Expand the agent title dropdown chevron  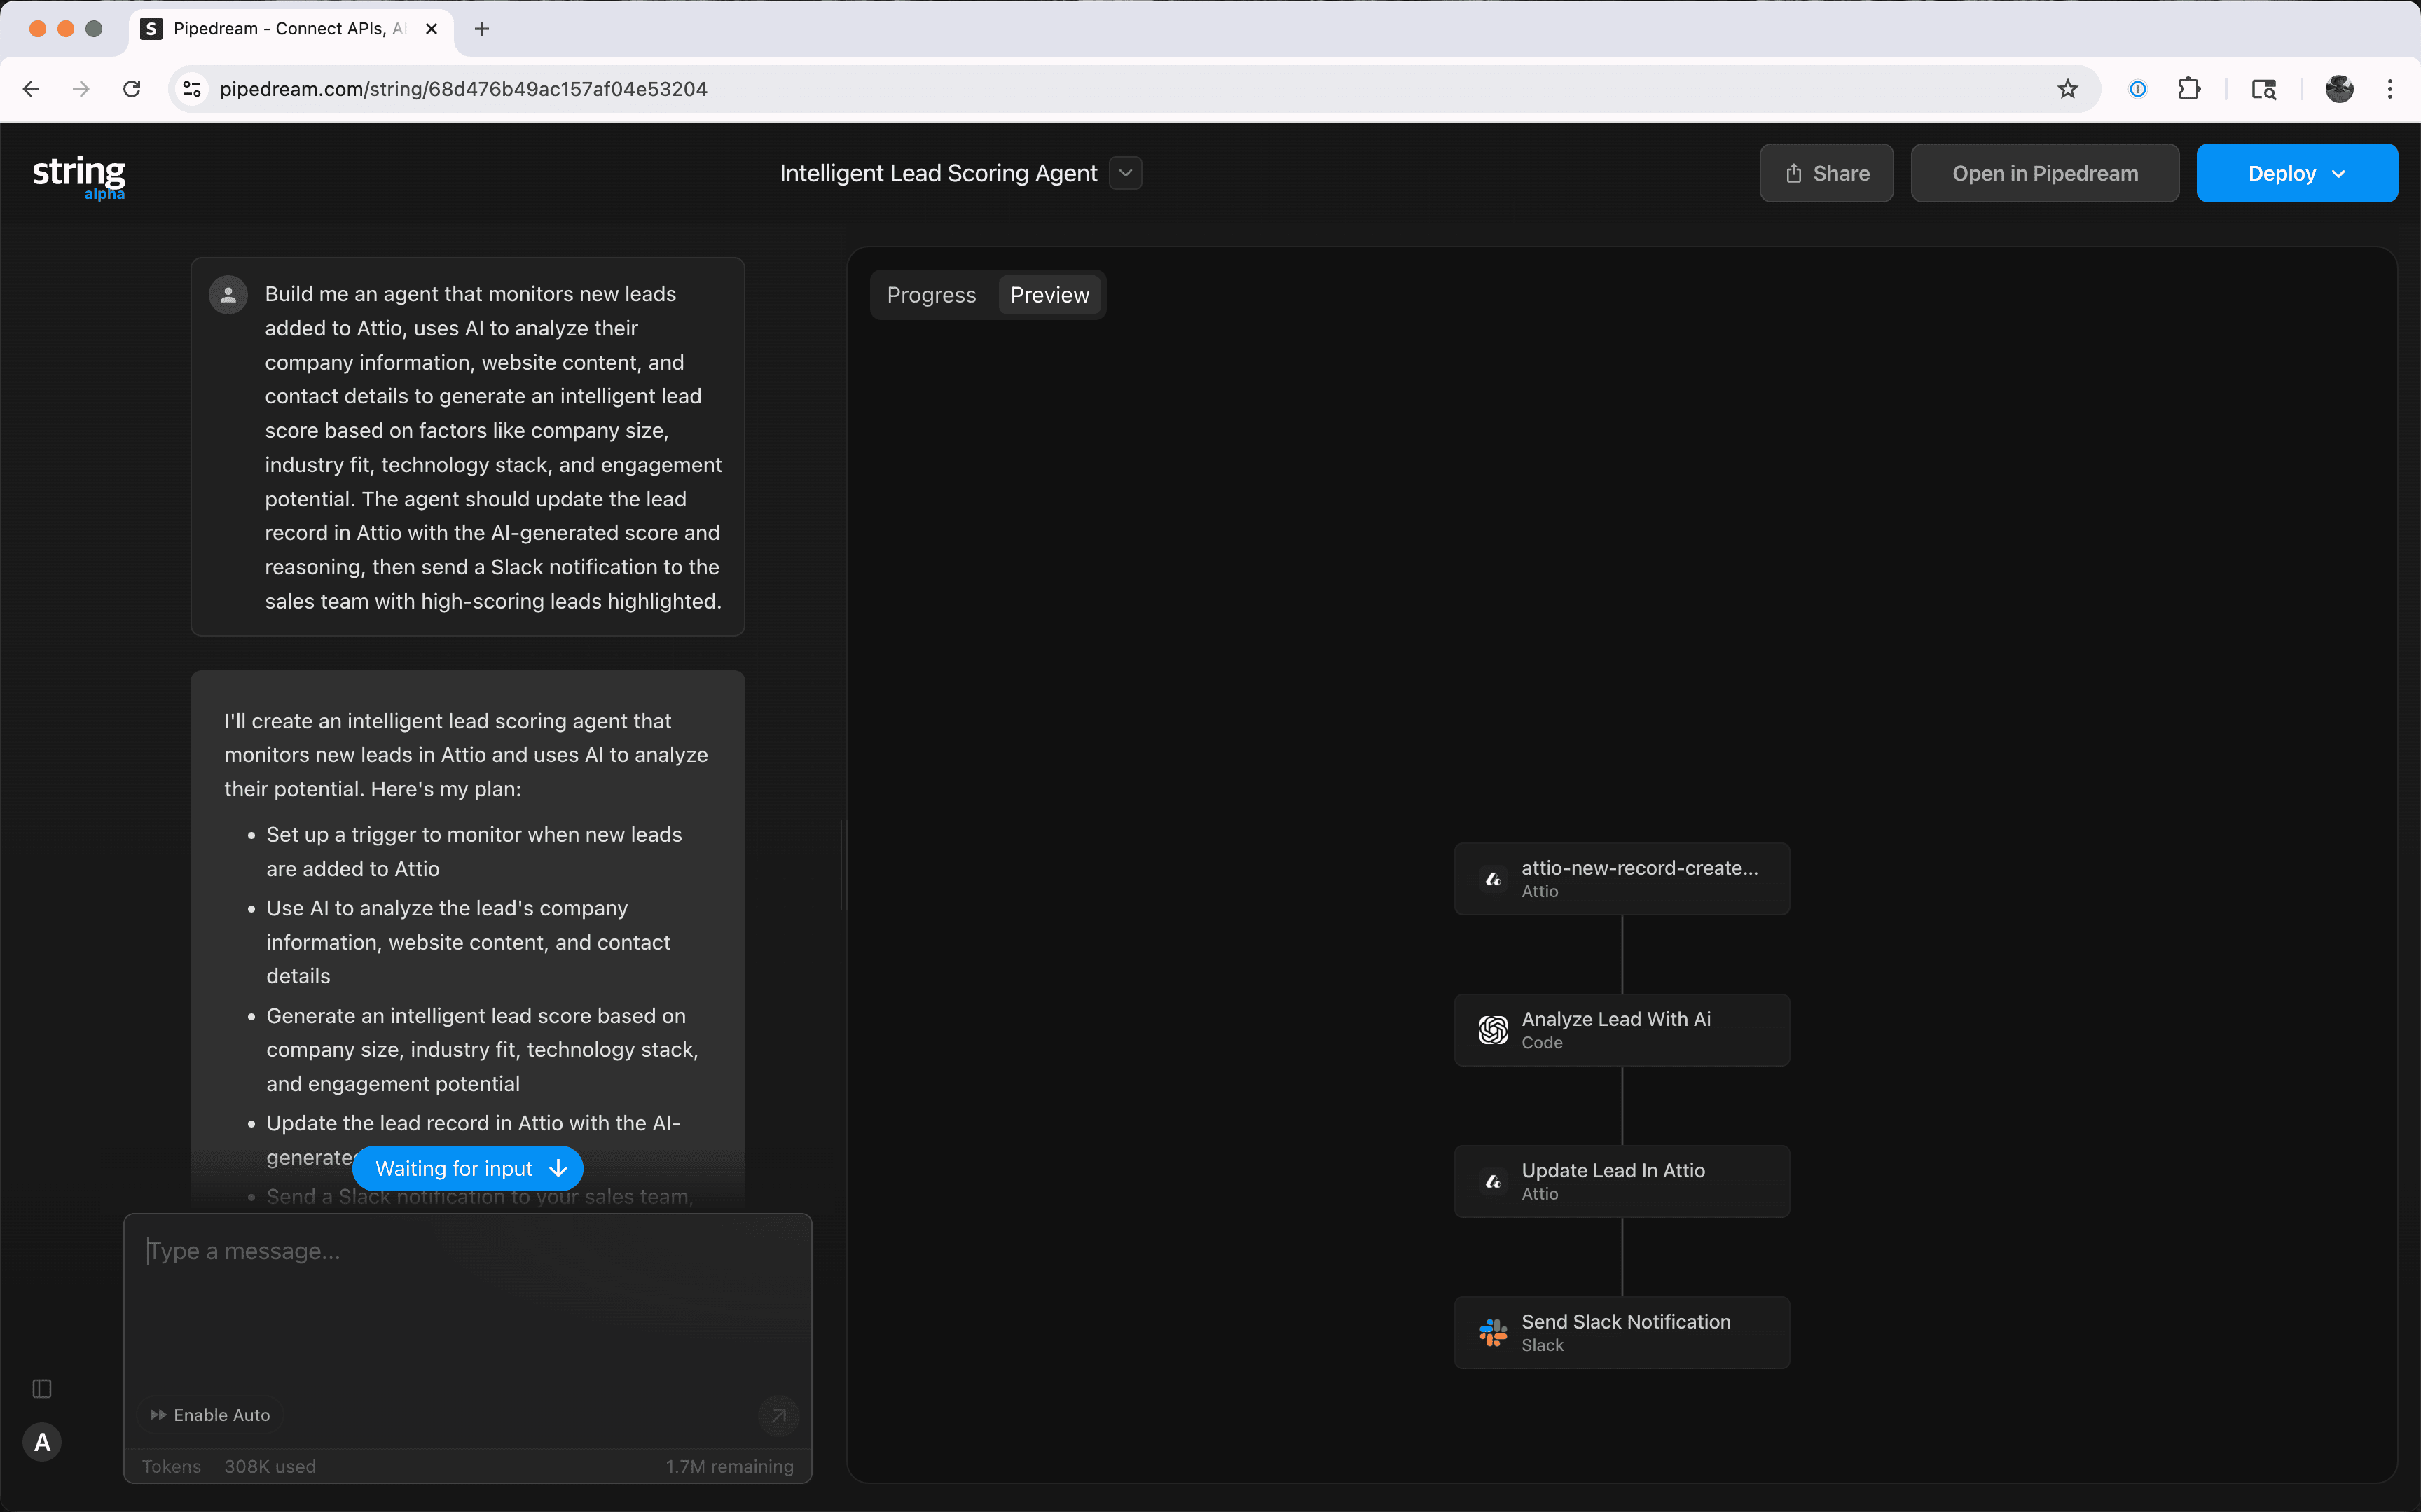(1125, 173)
